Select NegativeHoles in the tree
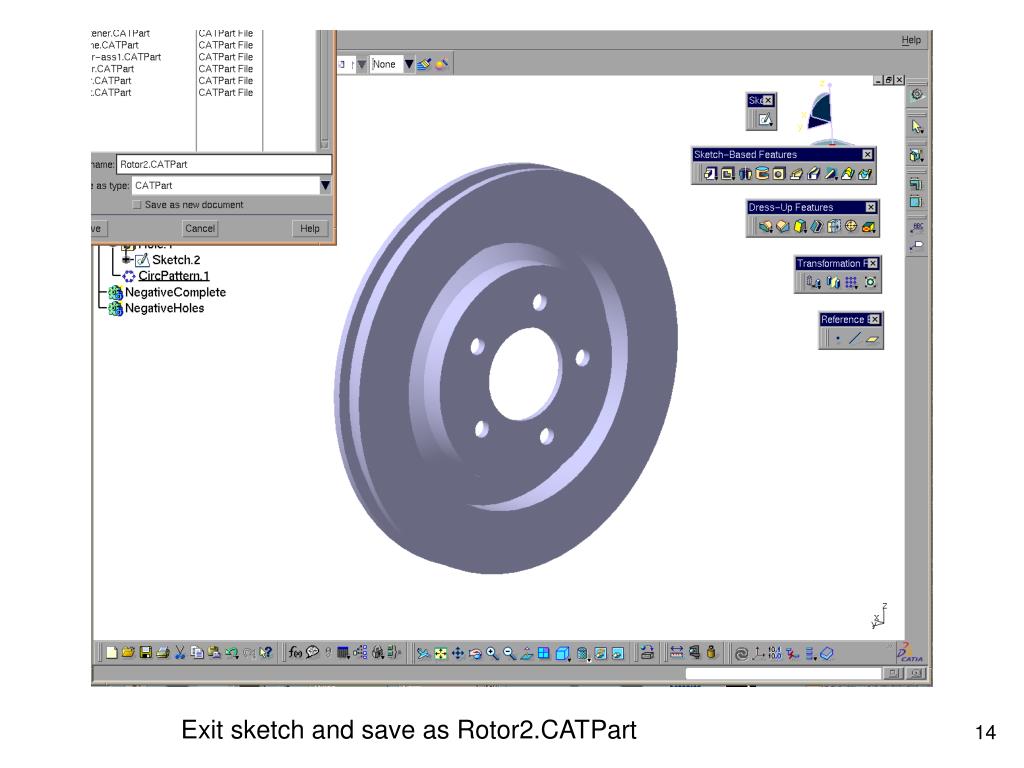 click(165, 308)
